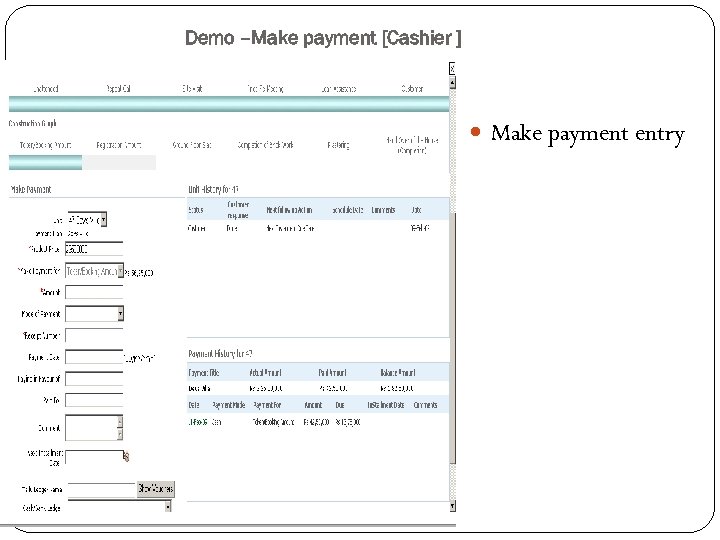The image size is (720, 540).
Task: Click the Show Vouchers button
Action: tap(156, 489)
